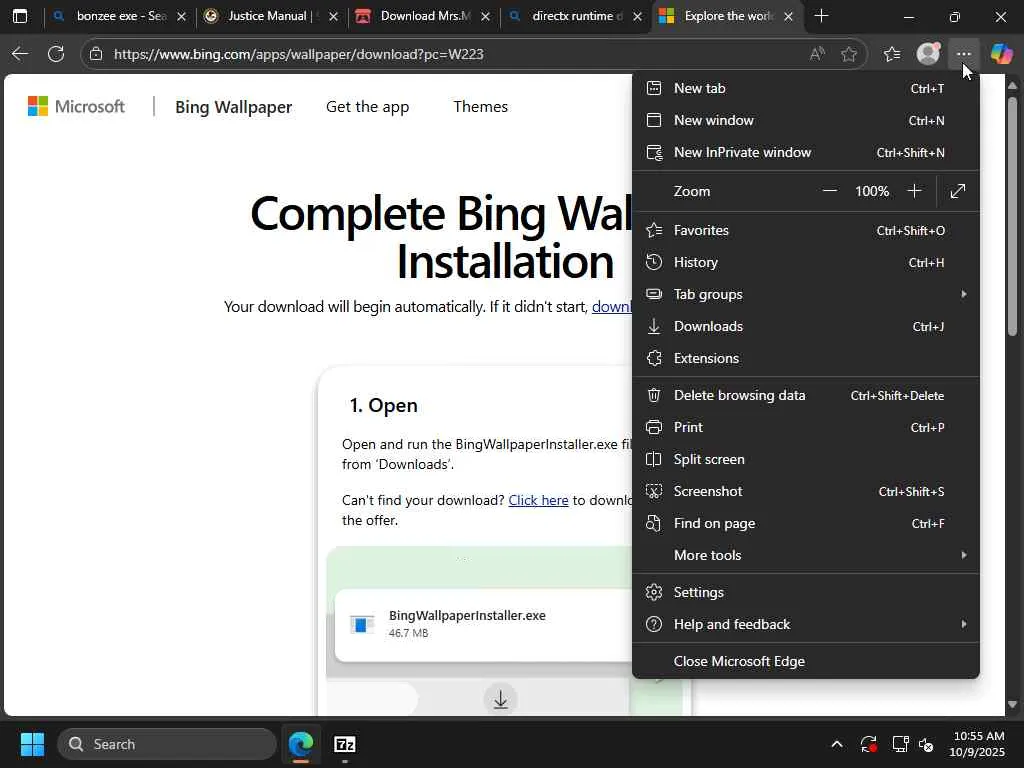
Task: Add this page to favorites star
Action: [849, 54]
